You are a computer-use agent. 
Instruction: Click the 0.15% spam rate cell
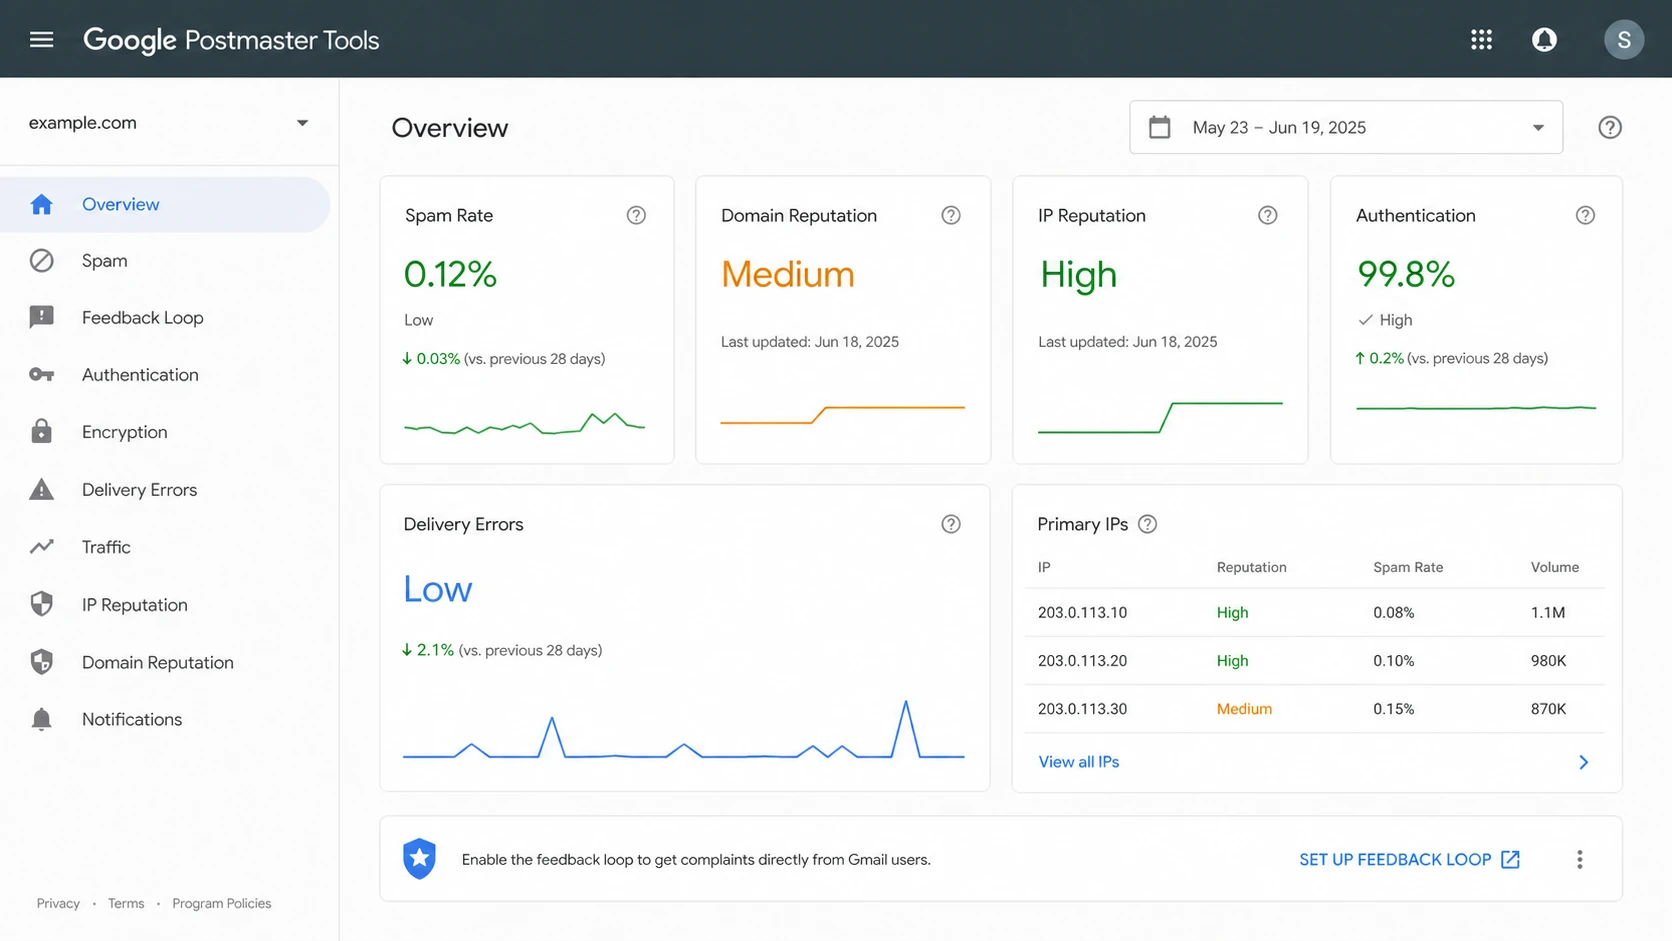pos(1393,709)
